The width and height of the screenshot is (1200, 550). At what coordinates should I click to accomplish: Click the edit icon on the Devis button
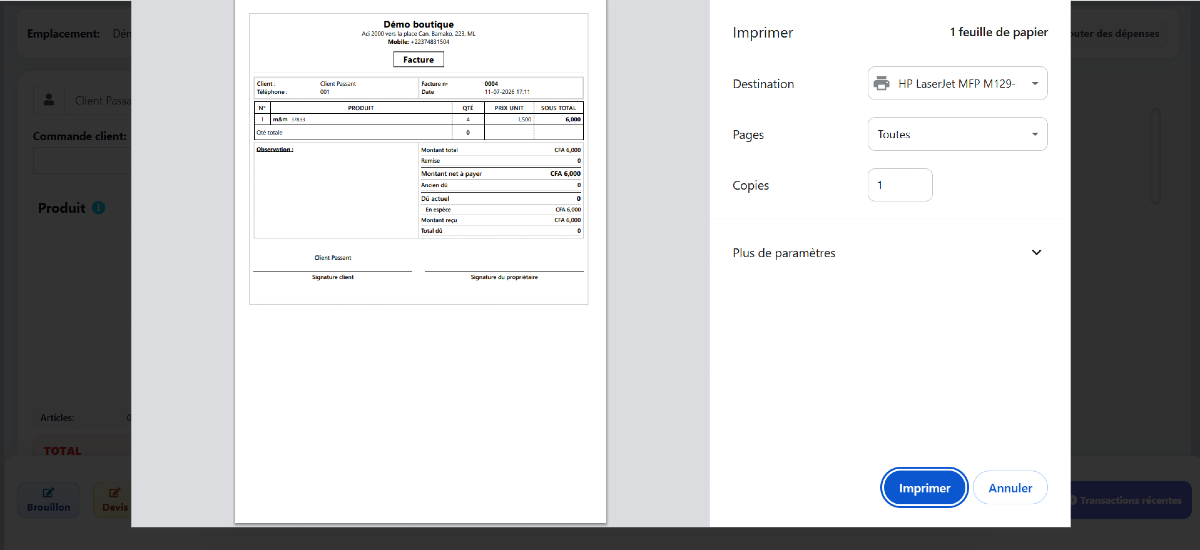114,492
